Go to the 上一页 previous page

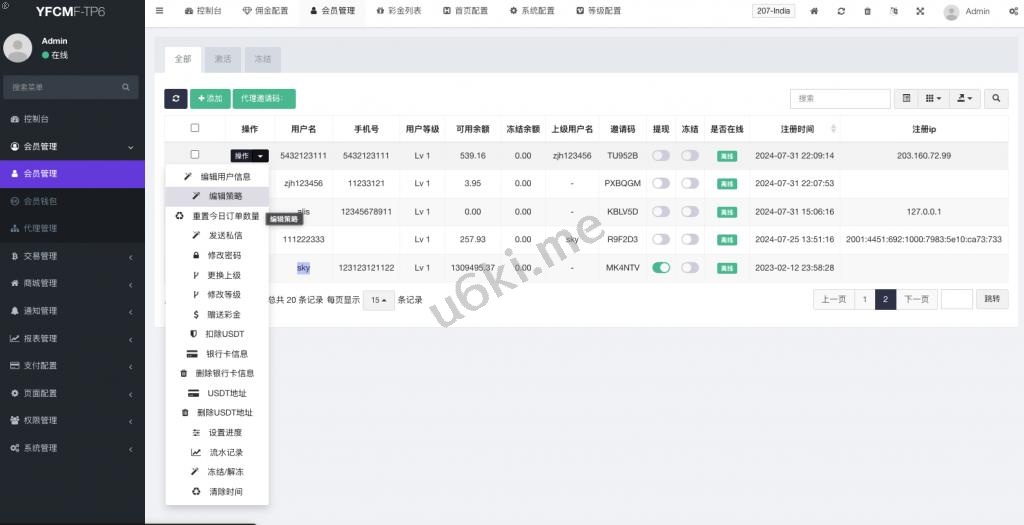(834, 299)
